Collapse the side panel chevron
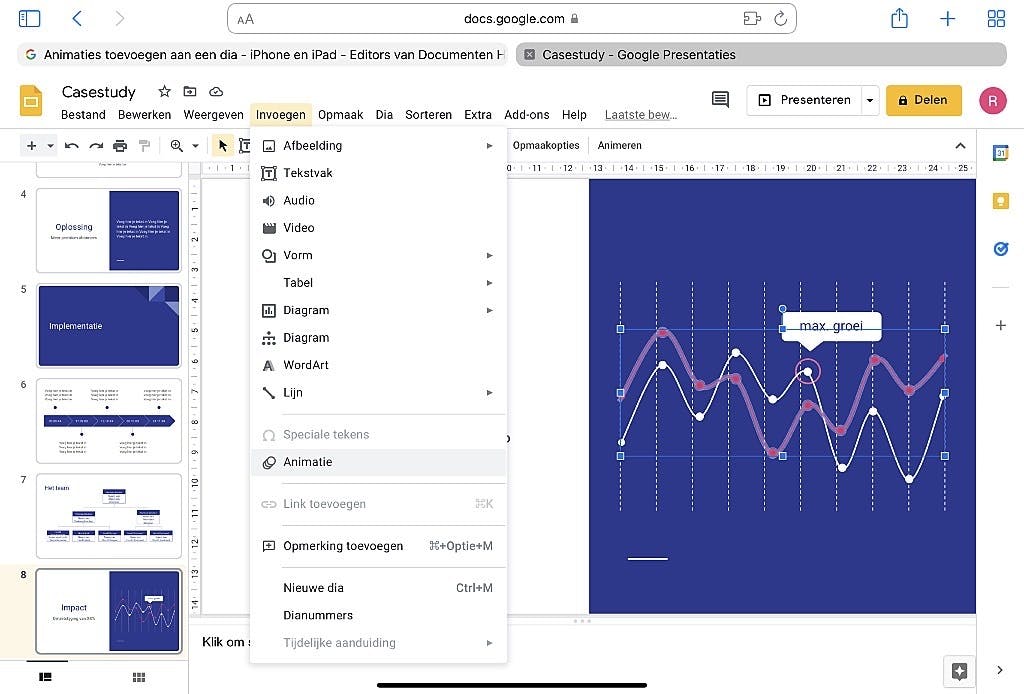This screenshot has width=1024, height=694. (x=1000, y=670)
